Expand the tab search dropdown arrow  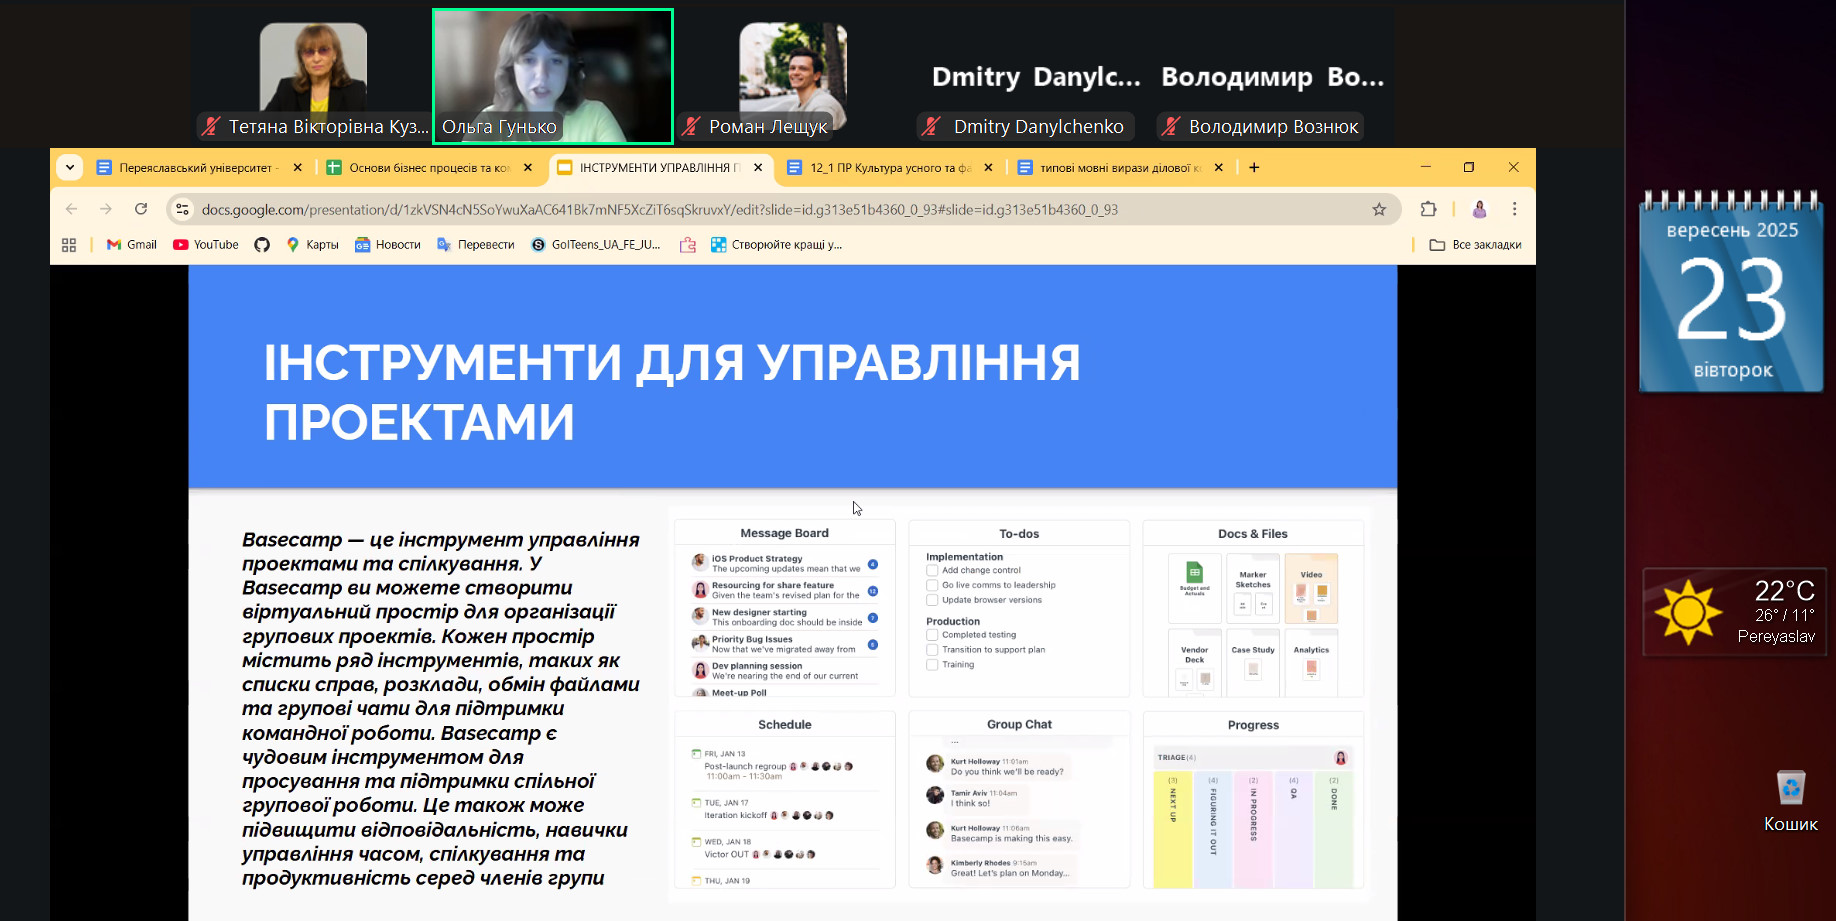click(x=69, y=167)
